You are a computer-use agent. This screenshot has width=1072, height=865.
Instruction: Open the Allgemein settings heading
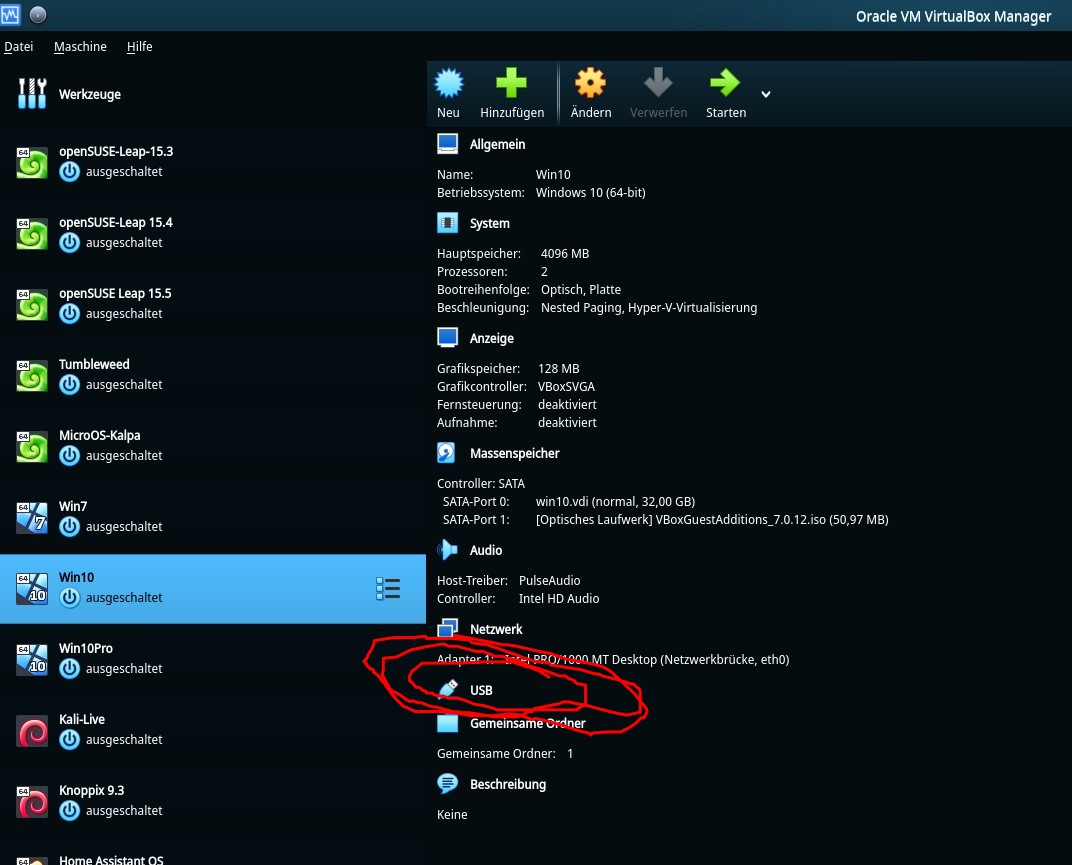coord(497,144)
